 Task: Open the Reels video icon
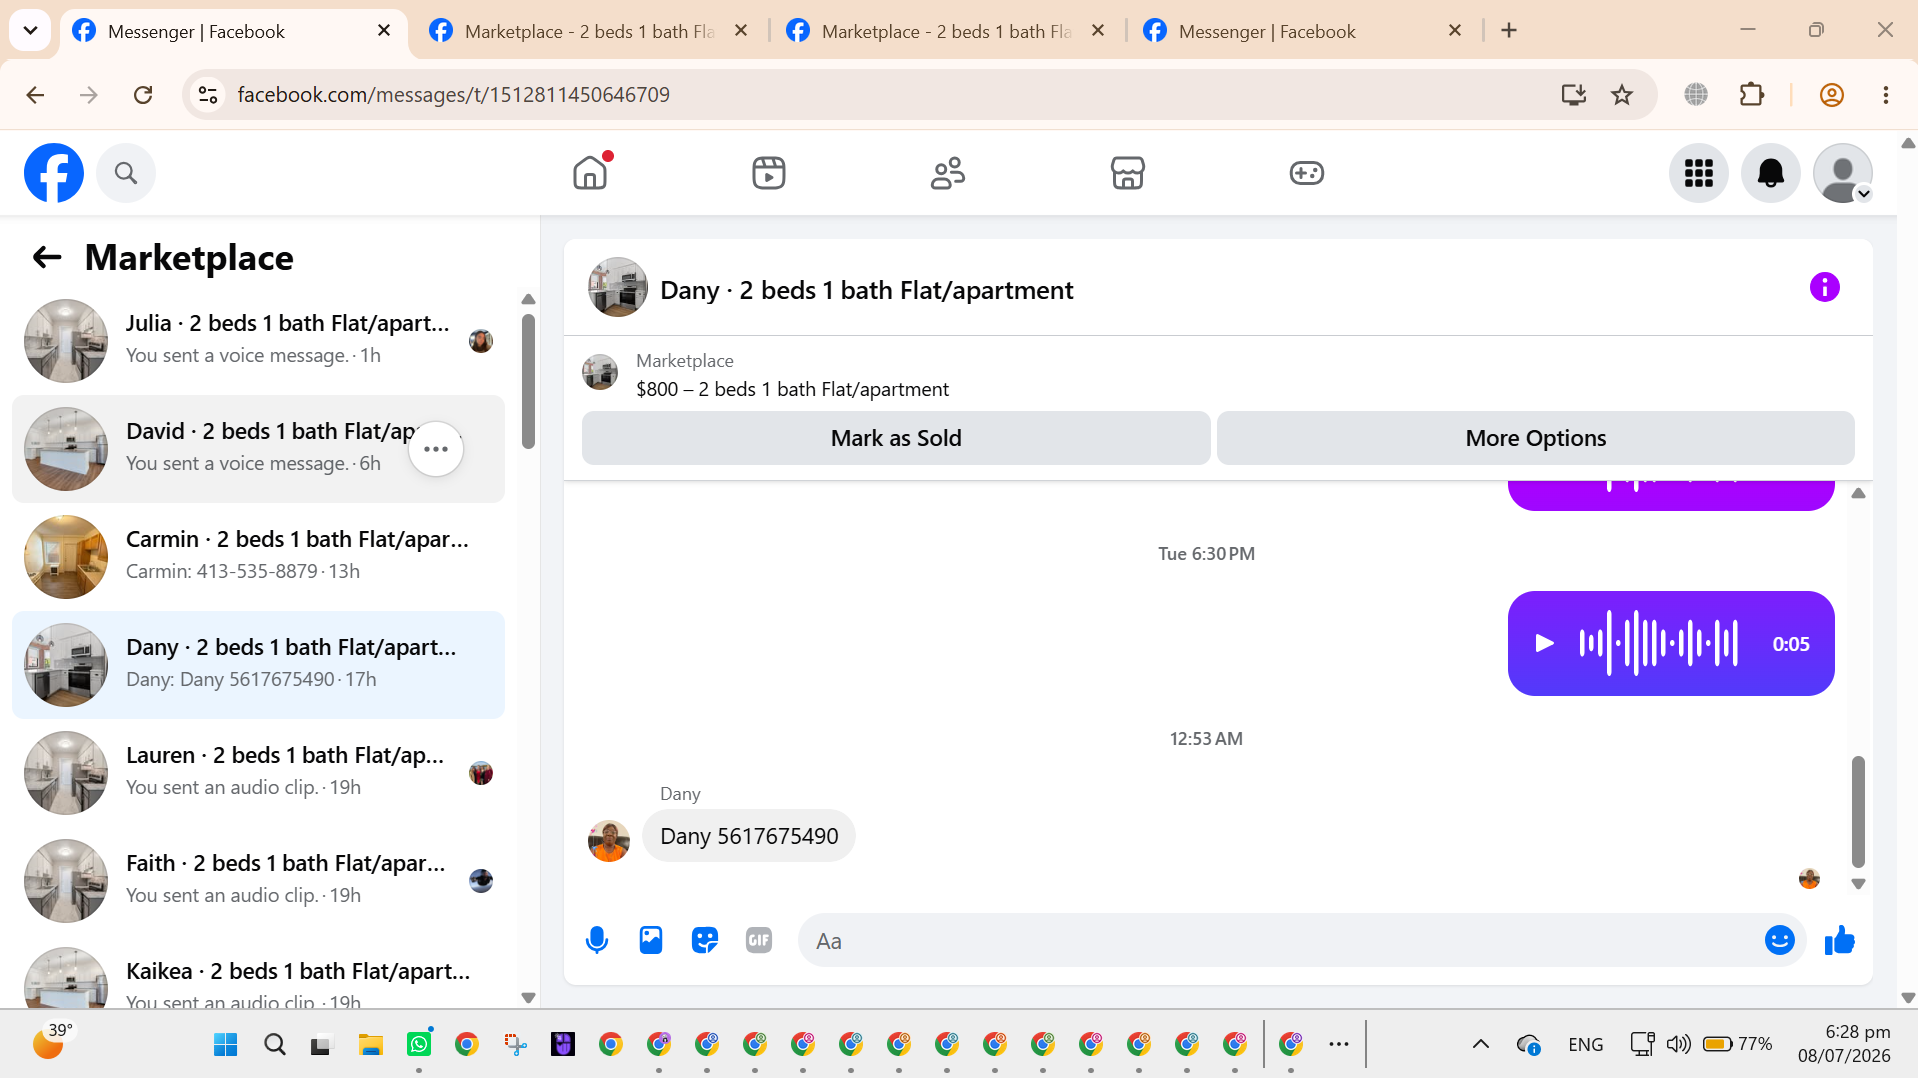click(769, 173)
